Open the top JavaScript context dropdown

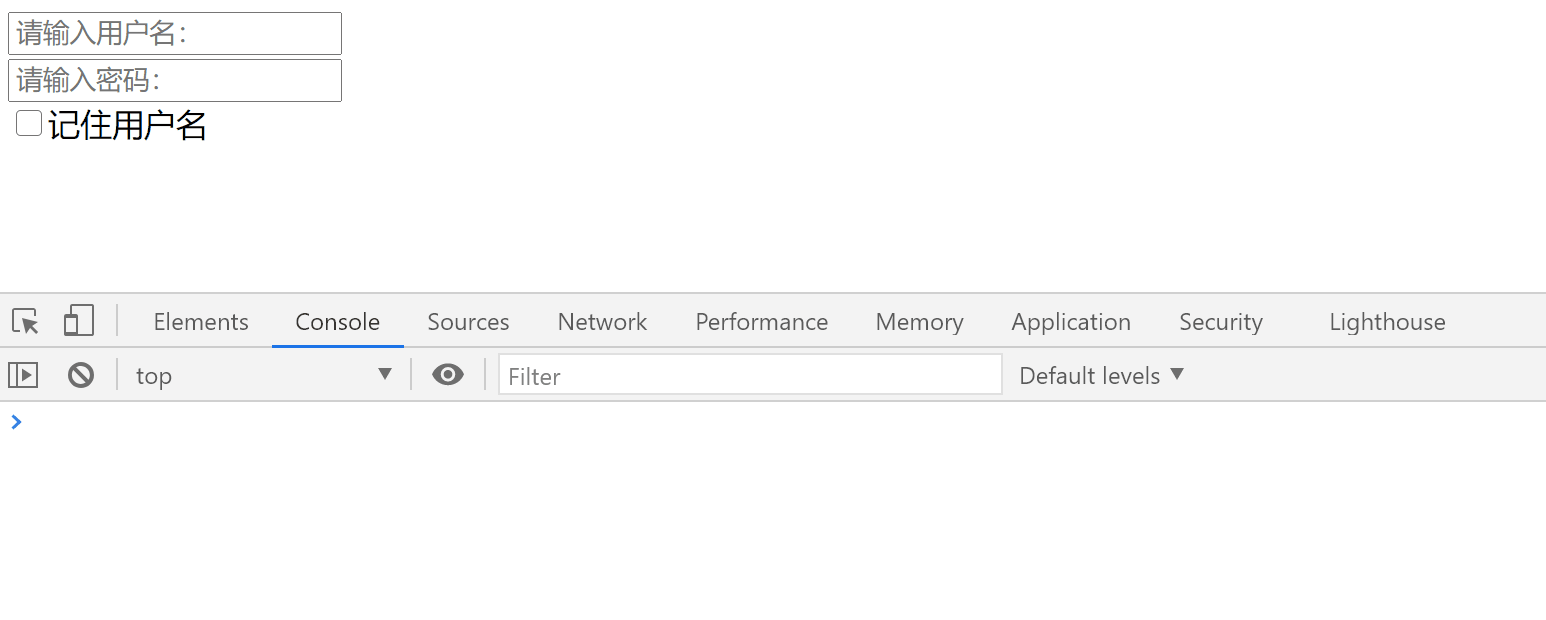(263, 375)
